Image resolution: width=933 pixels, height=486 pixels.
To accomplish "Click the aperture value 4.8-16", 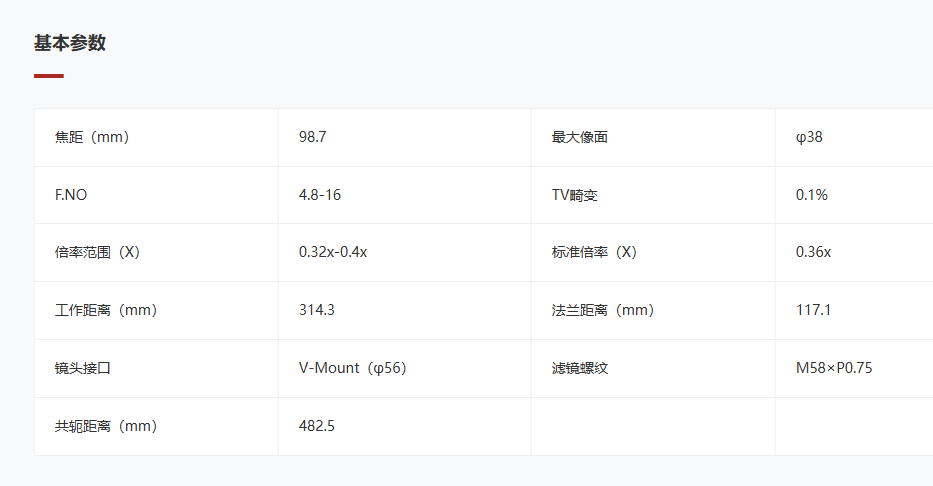I will click(320, 195).
